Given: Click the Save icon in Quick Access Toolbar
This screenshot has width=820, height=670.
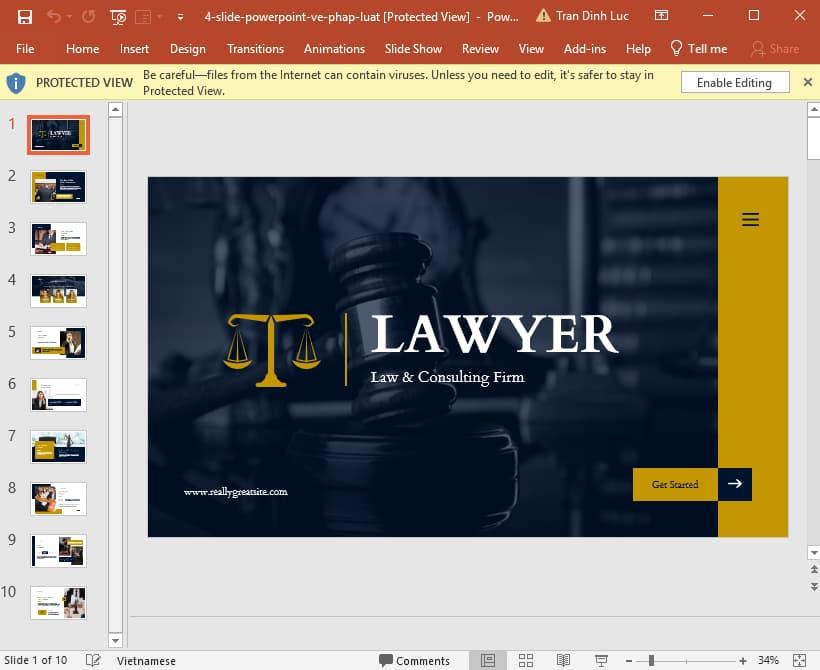Looking at the screenshot, I should pos(25,17).
